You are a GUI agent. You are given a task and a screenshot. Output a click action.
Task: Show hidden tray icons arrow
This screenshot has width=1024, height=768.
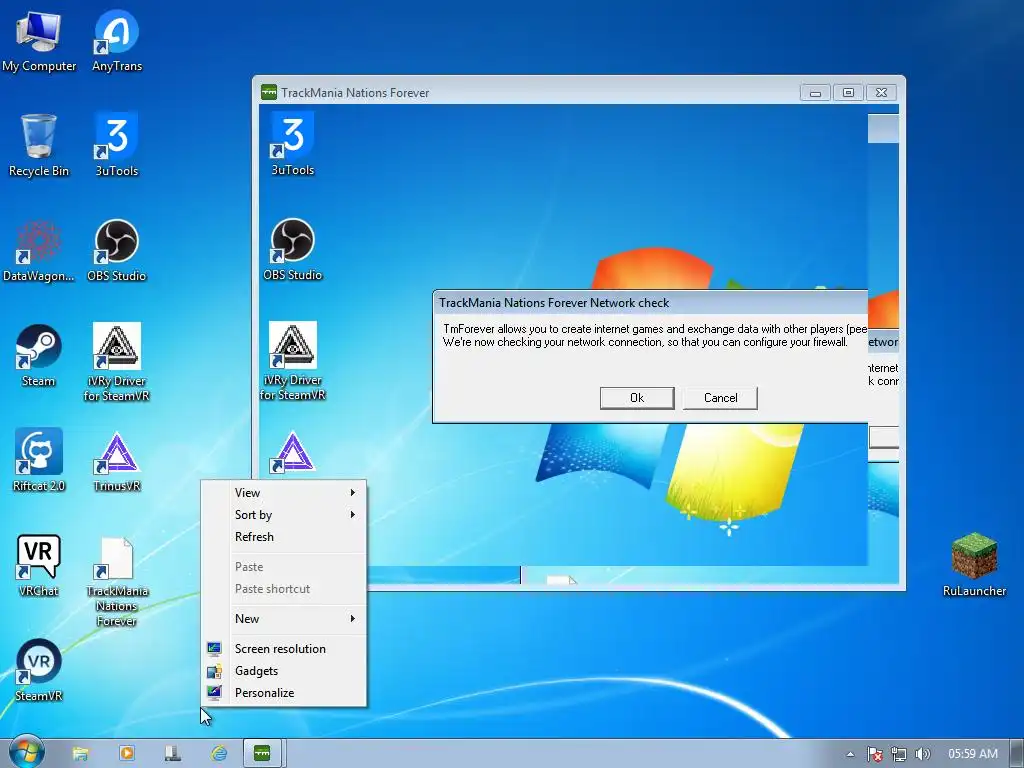point(850,754)
